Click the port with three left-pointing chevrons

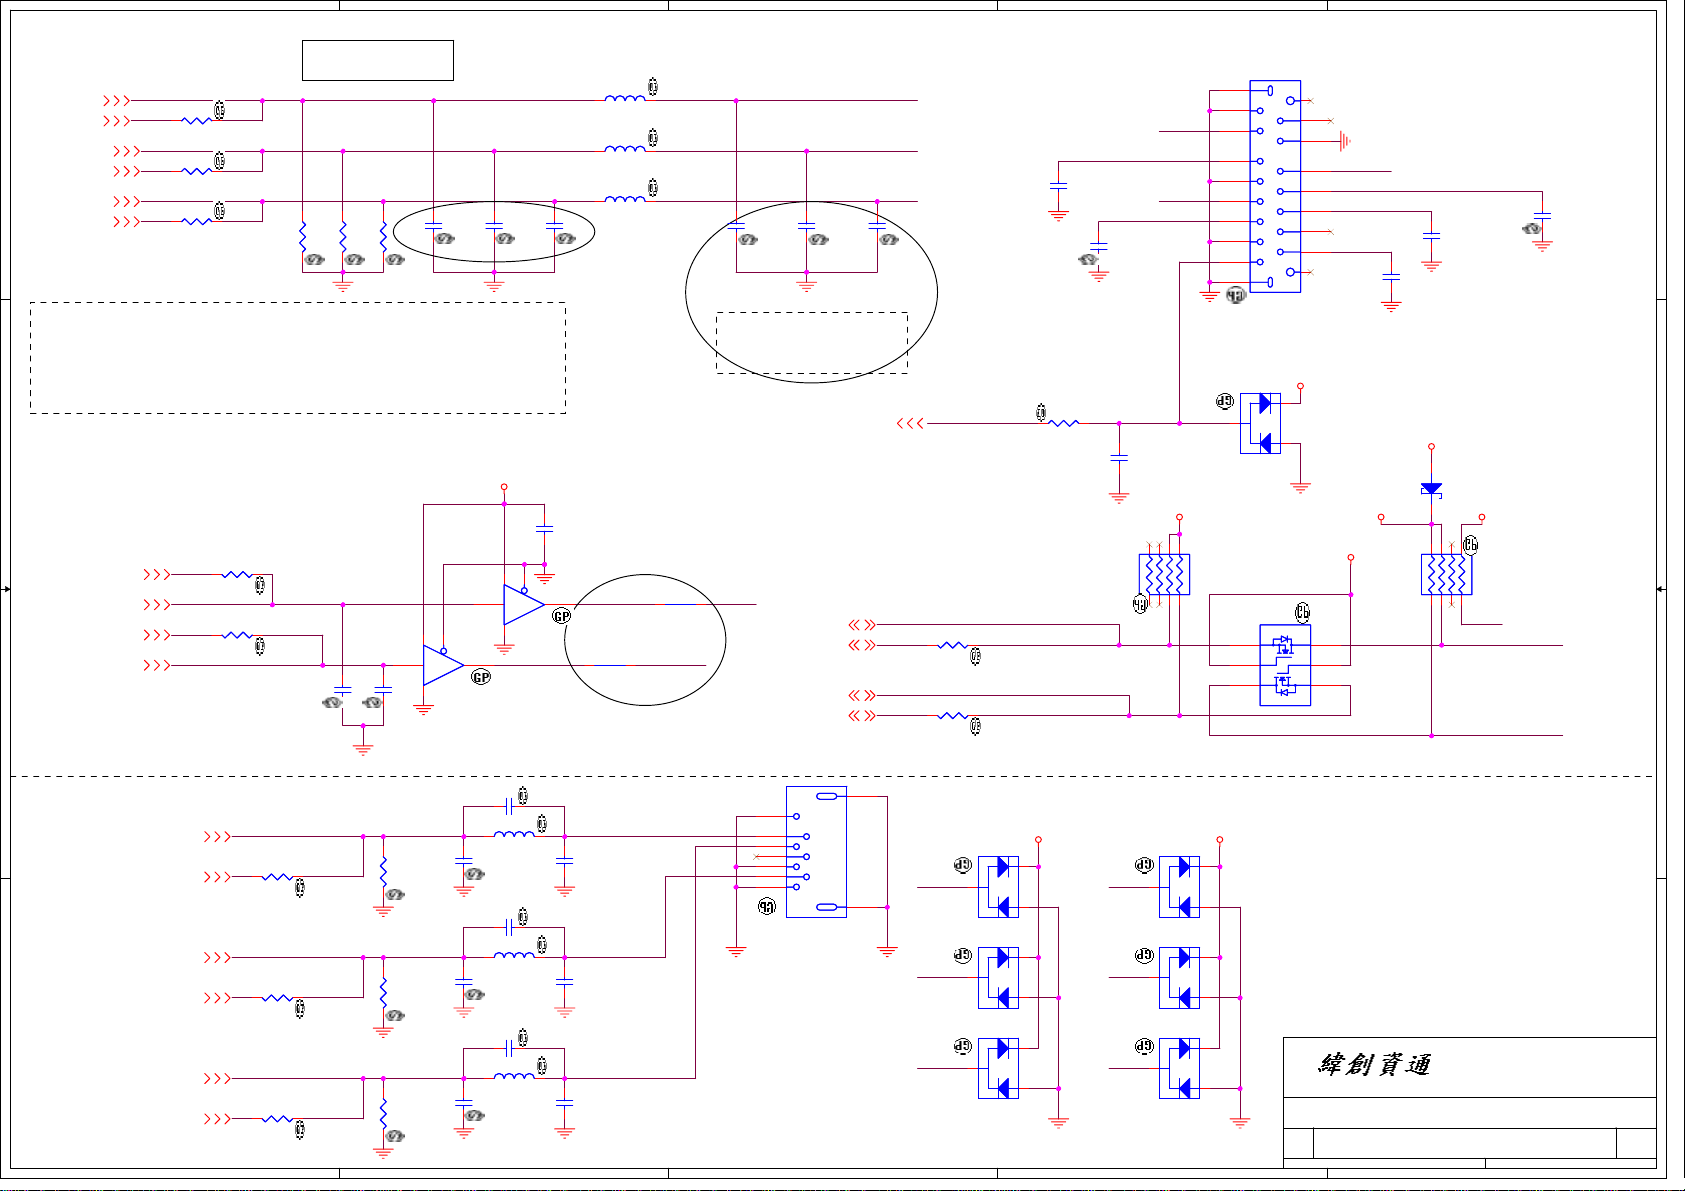[x=910, y=423]
